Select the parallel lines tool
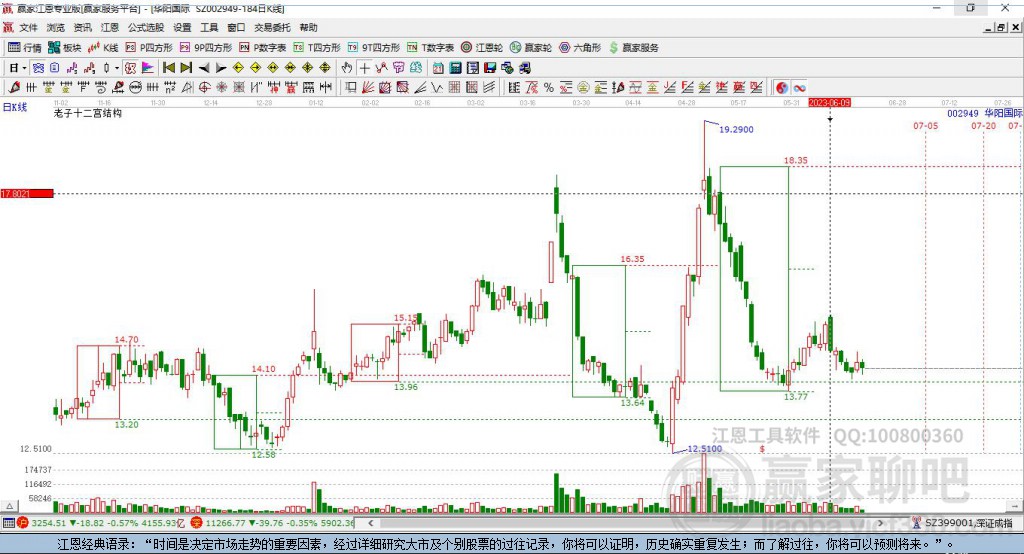This screenshot has height=554, width=1024. click(x=488, y=88)
